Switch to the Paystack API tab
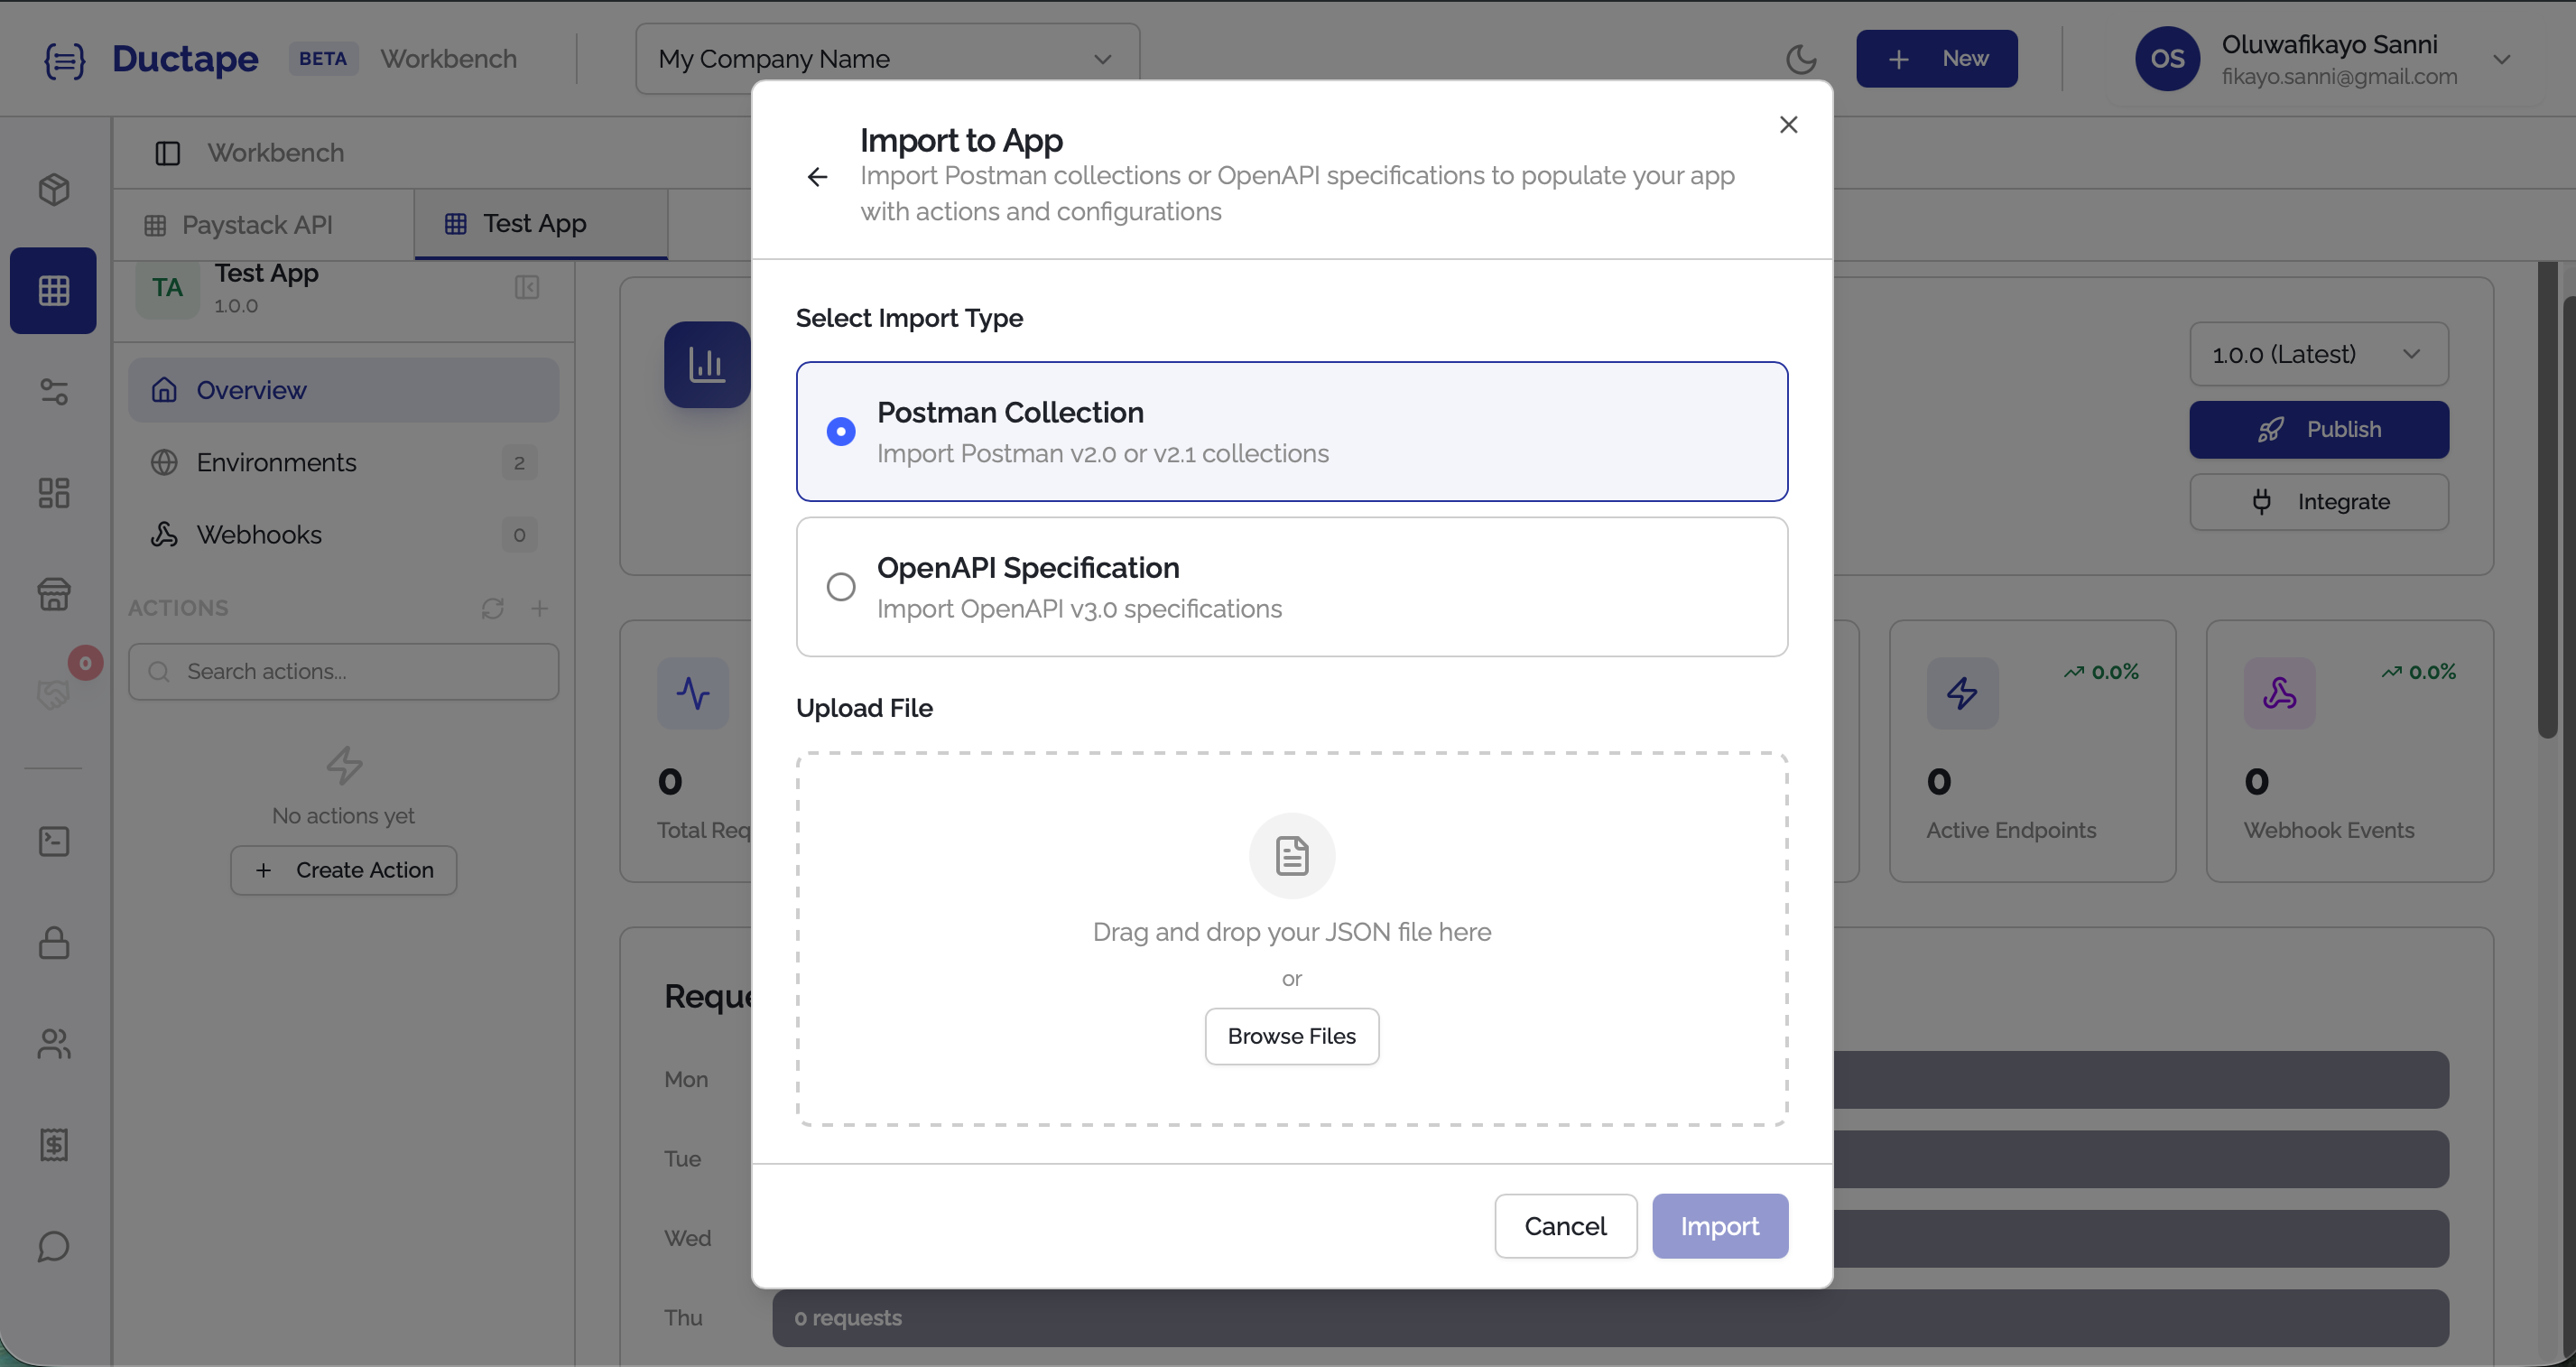Viewport: 2576px width, 1367px height. point(257,224)
